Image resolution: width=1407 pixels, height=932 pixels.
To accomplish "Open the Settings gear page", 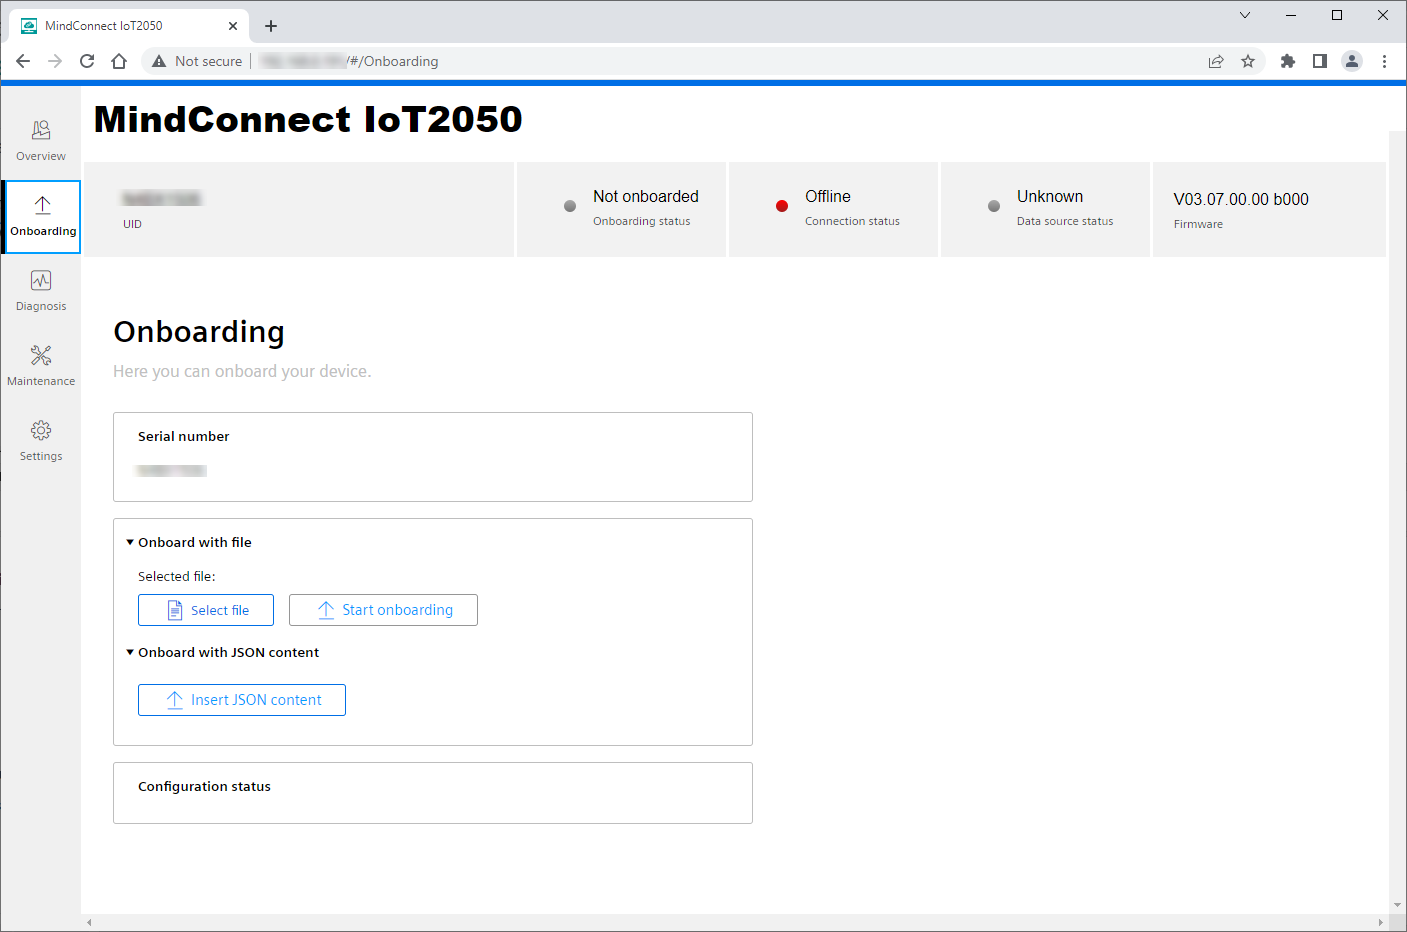I will pos(41,441).
